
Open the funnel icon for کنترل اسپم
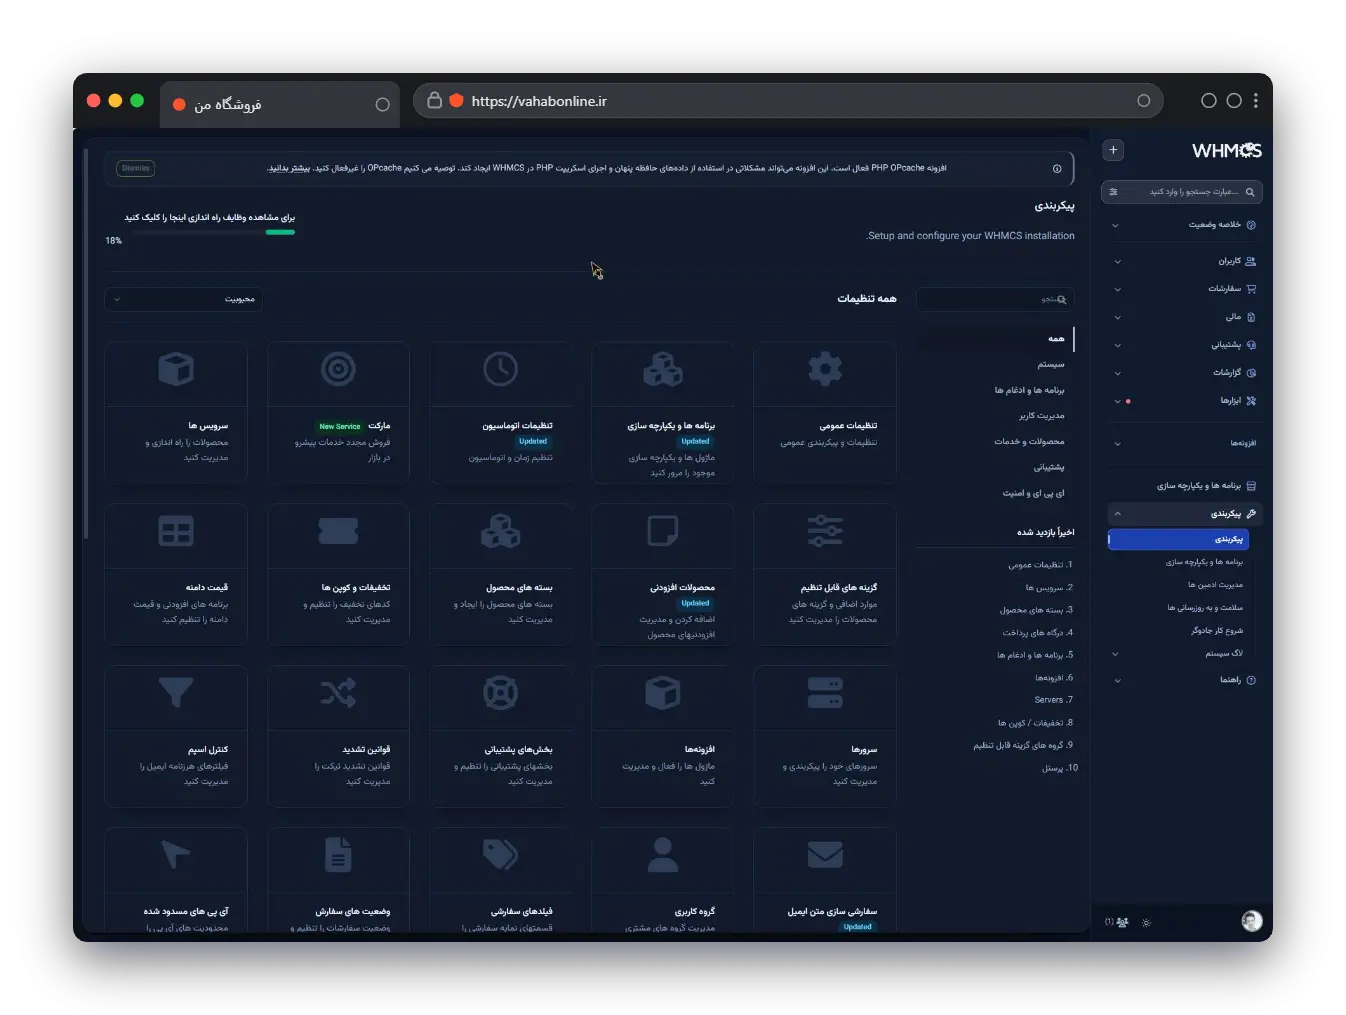tap(176, 692)
